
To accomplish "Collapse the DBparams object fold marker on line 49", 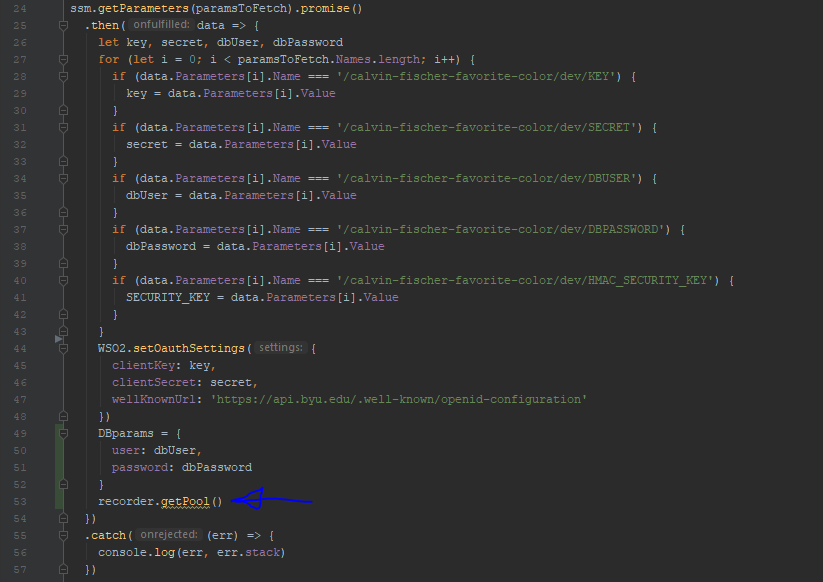I will [64, 433].
